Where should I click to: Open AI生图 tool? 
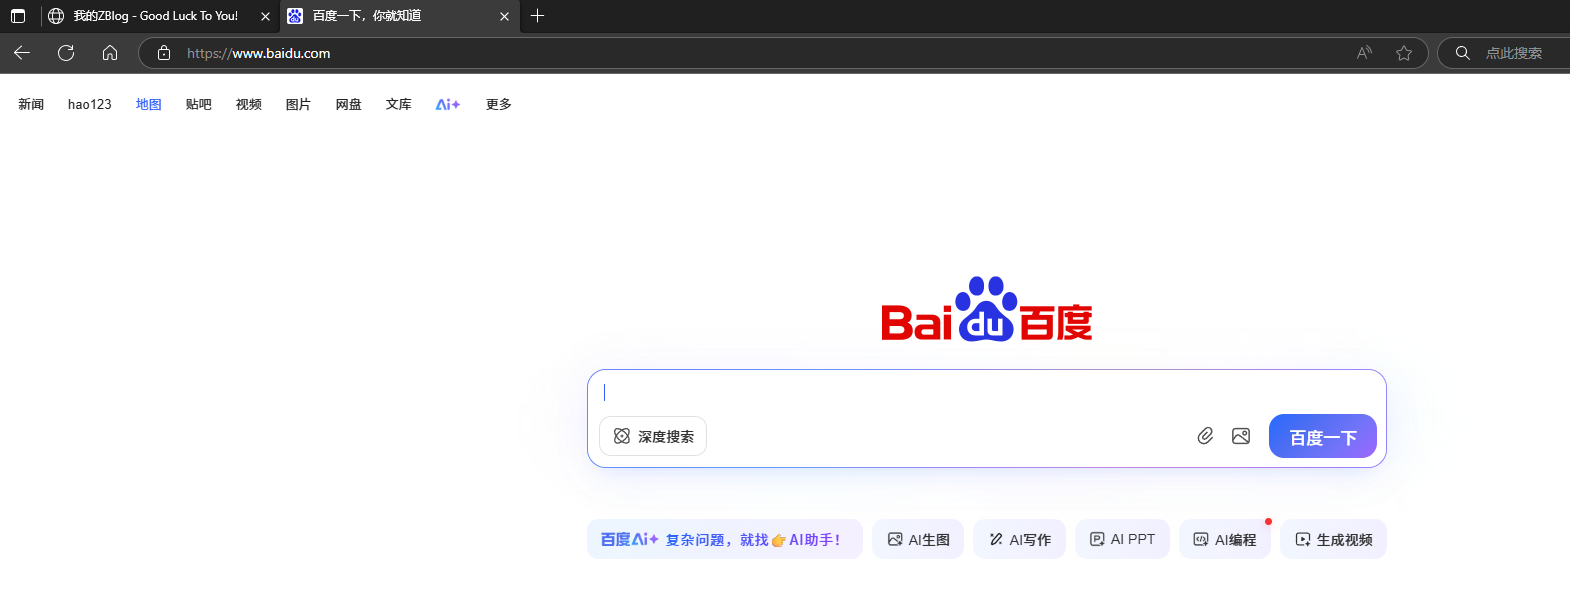[918, 539]
